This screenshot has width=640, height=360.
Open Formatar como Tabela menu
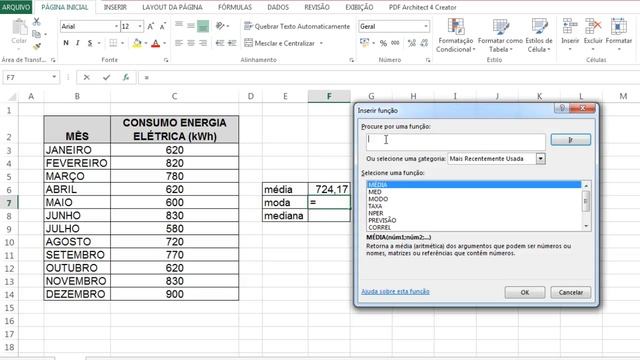pyautogui.click(x=500, y=36)
